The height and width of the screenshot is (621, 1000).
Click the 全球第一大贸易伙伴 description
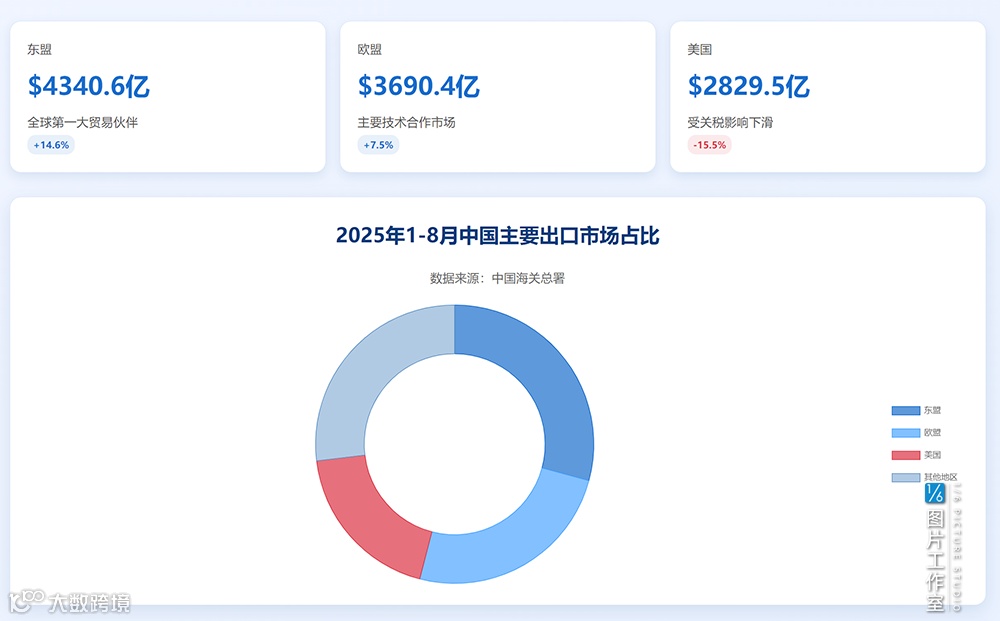point(82,122)
